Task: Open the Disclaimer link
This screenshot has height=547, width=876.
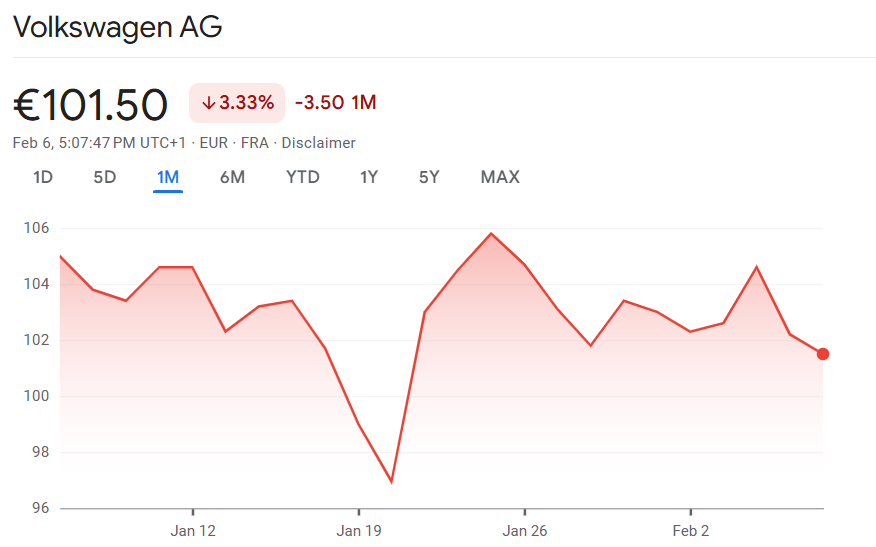Action: click(318, 143)
